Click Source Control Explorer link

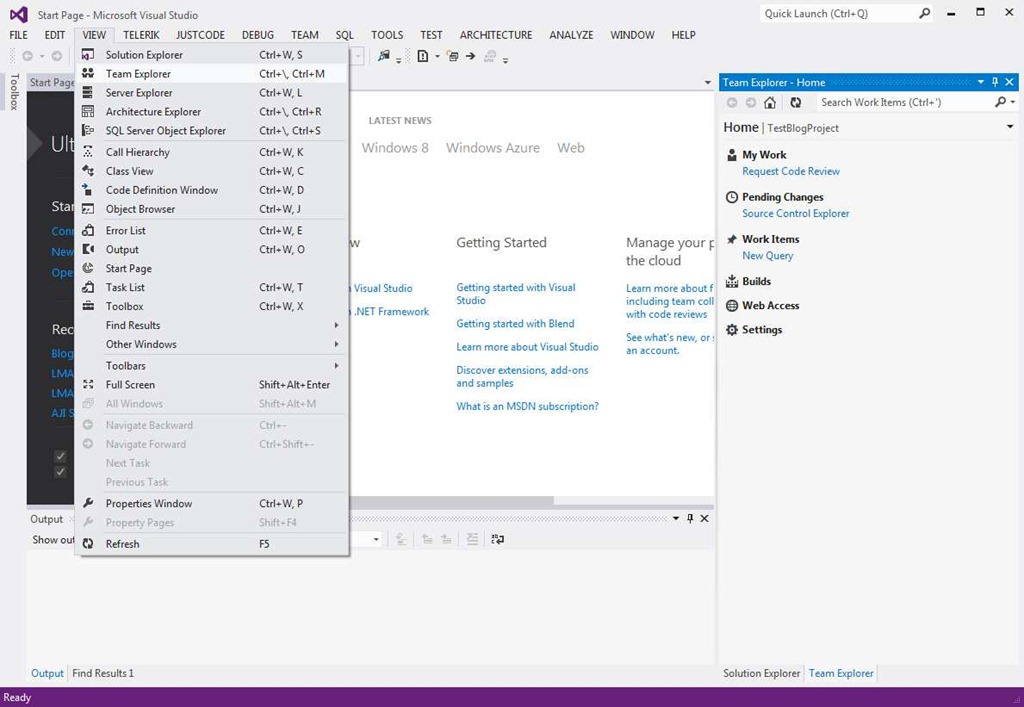pos(795,213)
